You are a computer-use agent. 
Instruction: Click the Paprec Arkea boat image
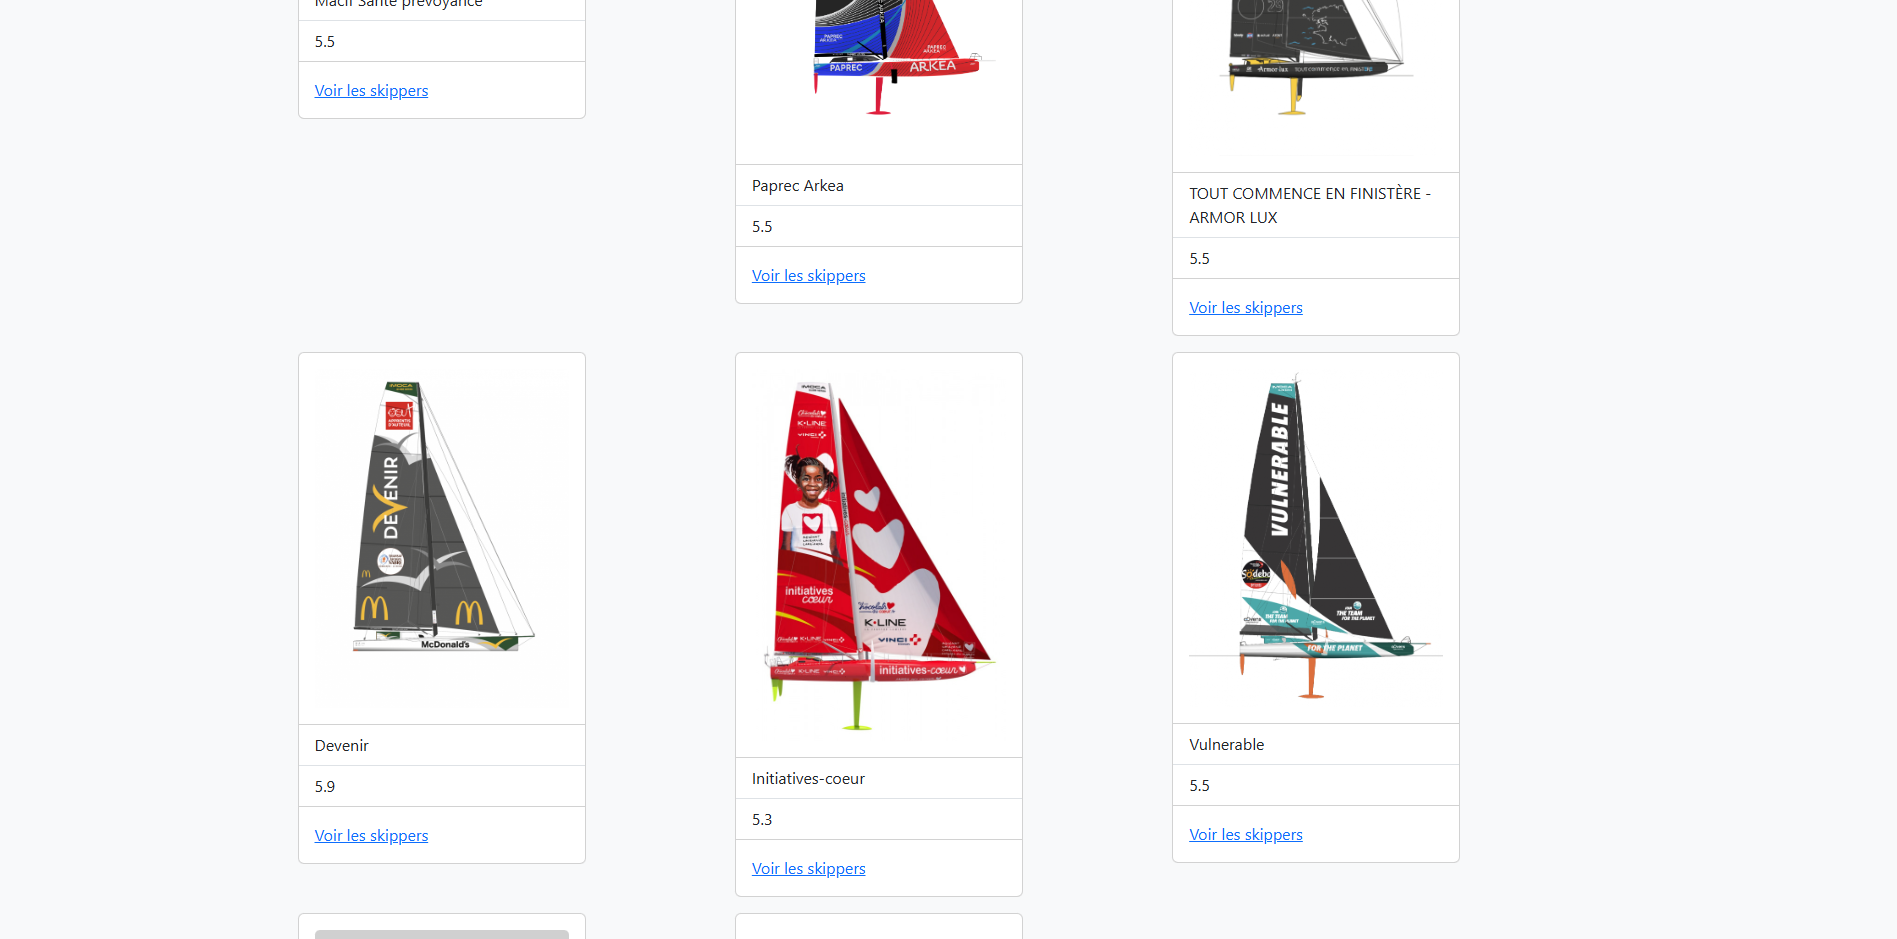point(879,60)
